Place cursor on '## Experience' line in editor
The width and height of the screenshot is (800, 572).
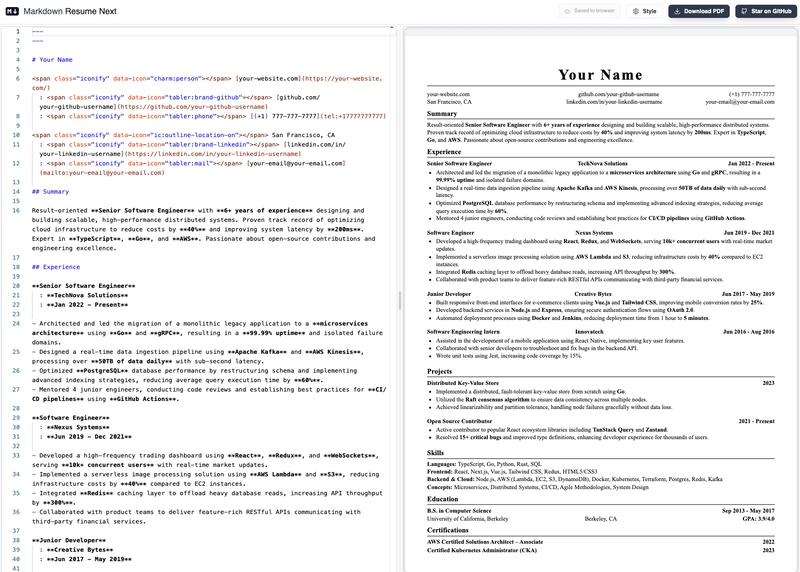(56, 267)
